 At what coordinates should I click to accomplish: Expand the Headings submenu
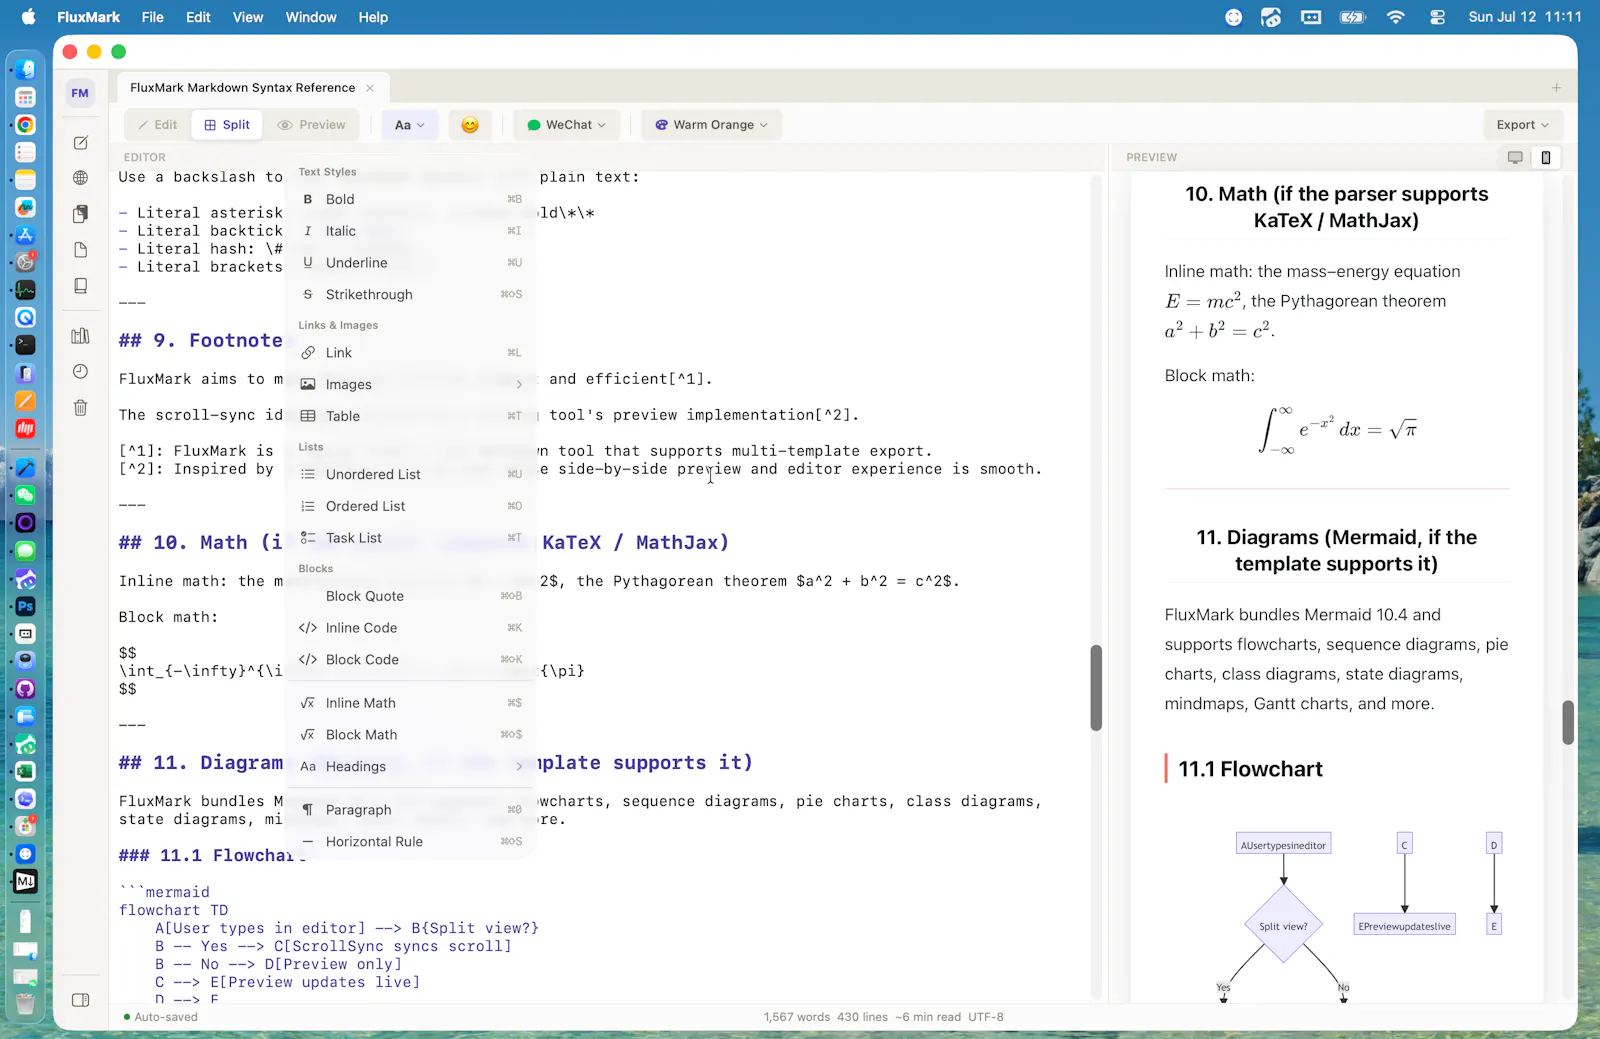click(x=411, y=767)
